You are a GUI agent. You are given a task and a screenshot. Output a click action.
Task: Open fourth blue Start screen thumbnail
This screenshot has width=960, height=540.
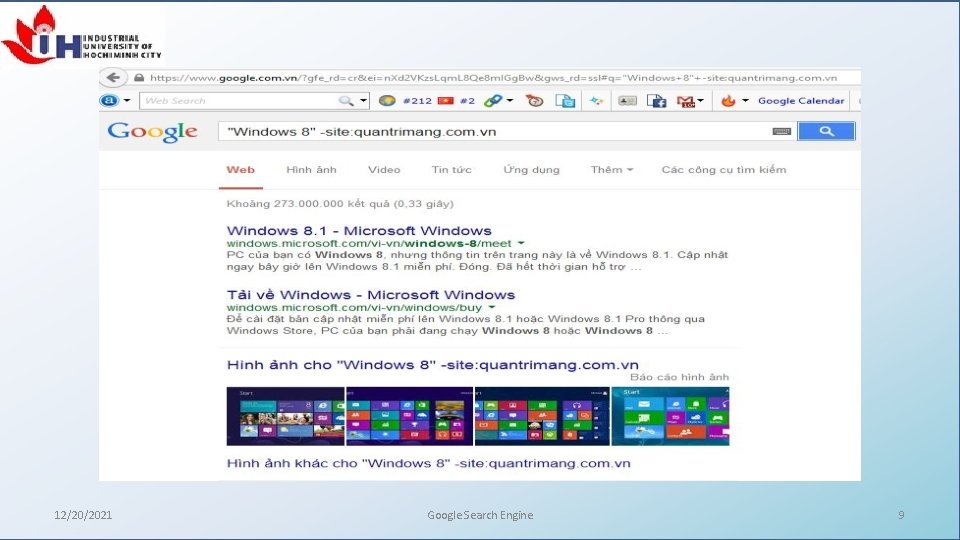pos(670,416)
